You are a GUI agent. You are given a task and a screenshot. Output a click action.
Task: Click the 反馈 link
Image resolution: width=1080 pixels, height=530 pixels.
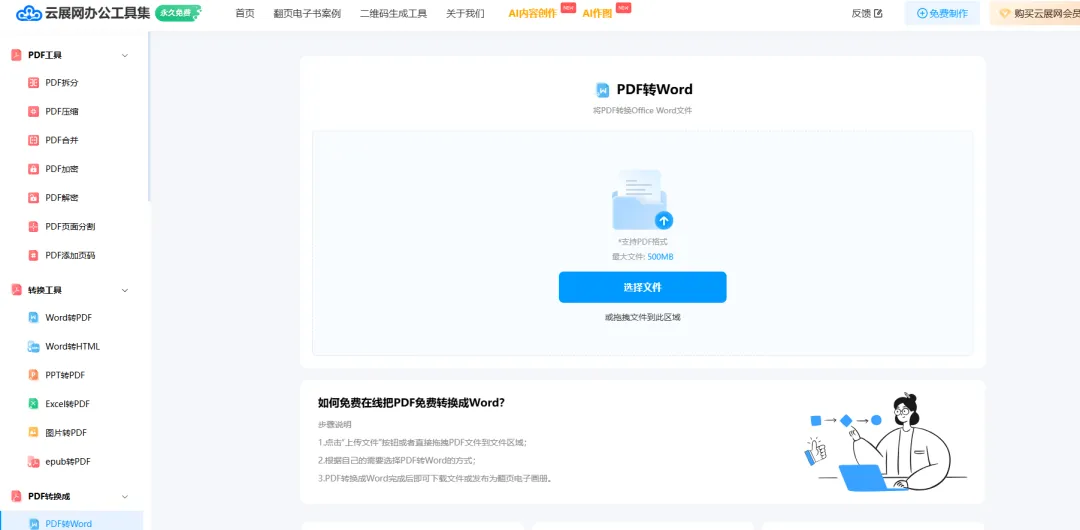coord(861,13)
